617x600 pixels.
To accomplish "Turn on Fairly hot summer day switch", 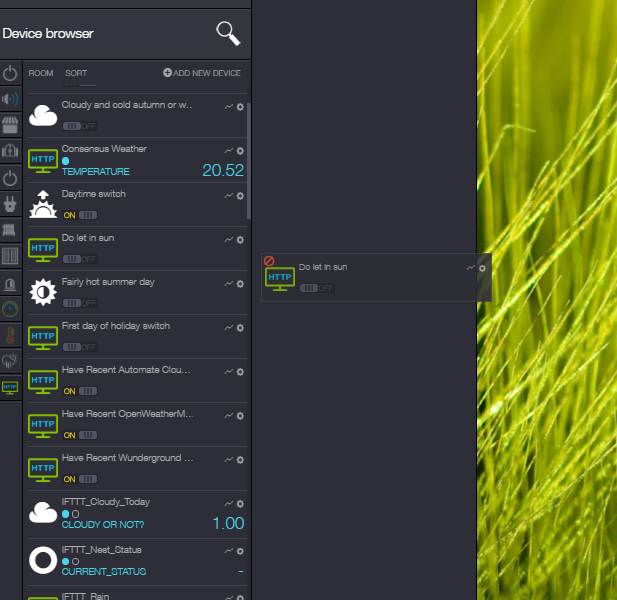I will tap(80, 303).
